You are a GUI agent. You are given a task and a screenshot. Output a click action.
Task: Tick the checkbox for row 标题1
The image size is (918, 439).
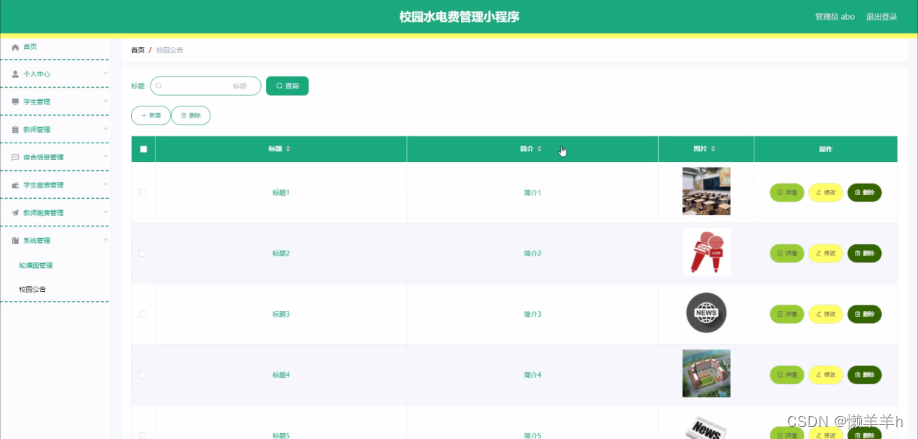point(142,193)
